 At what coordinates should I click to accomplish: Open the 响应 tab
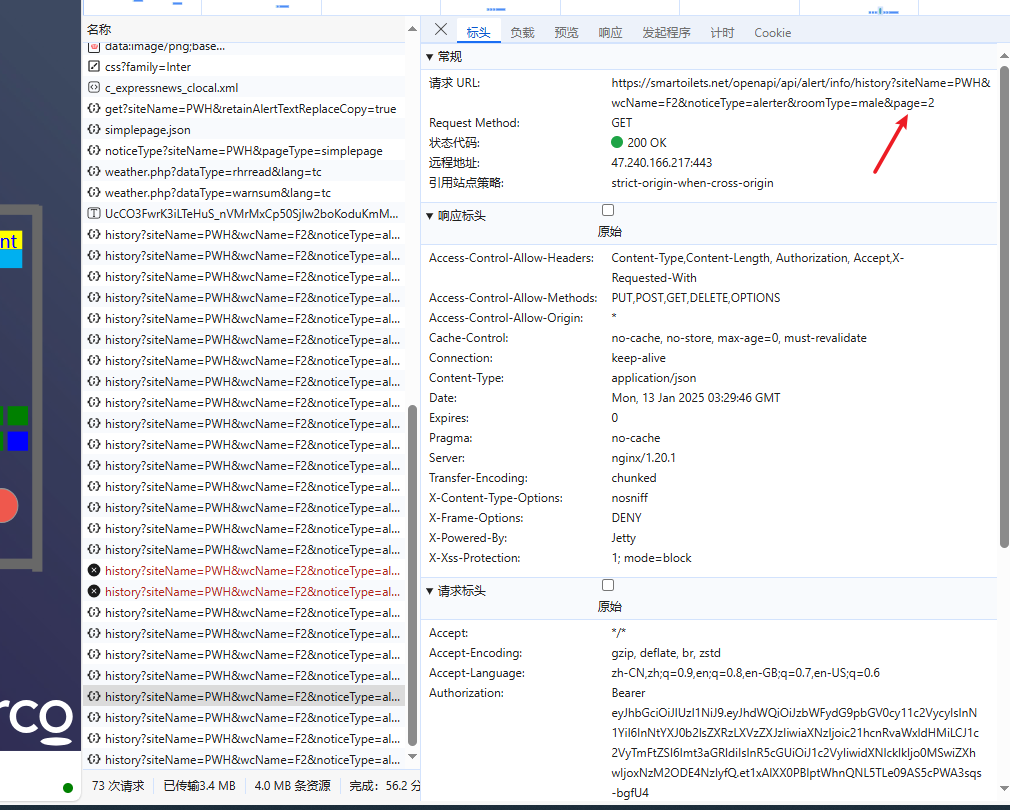click(610, 33)
